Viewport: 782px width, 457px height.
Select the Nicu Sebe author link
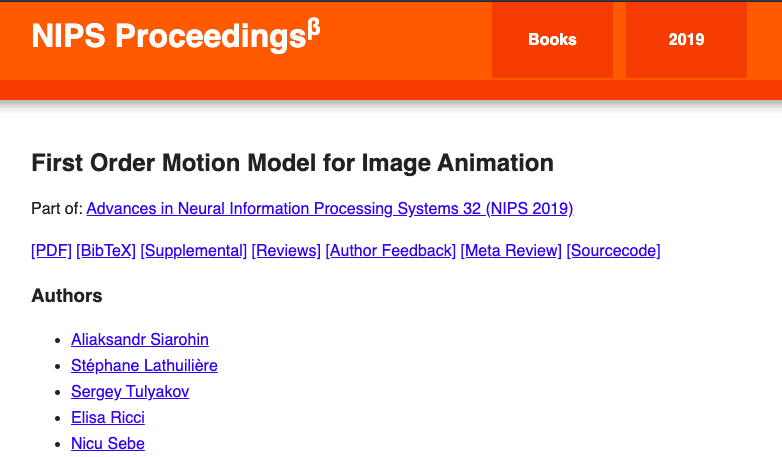point(108,443)
